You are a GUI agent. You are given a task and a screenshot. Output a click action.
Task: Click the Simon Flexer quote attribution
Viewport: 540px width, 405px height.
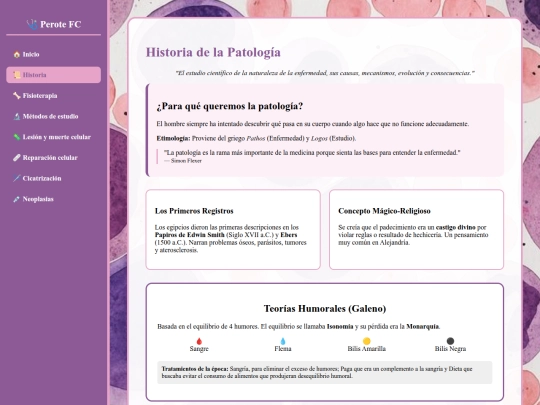pos(183,161)
